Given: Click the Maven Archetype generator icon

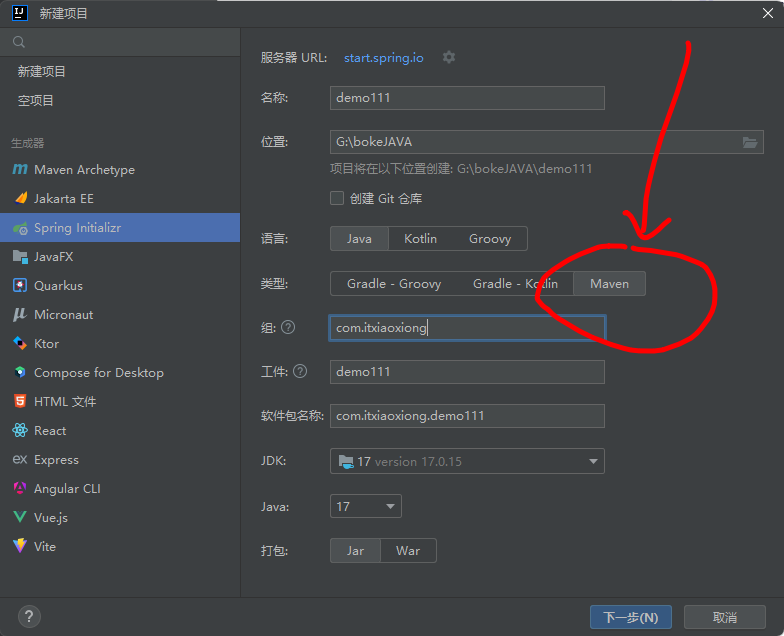Looking at the screenshot, I should coord(20,170).
